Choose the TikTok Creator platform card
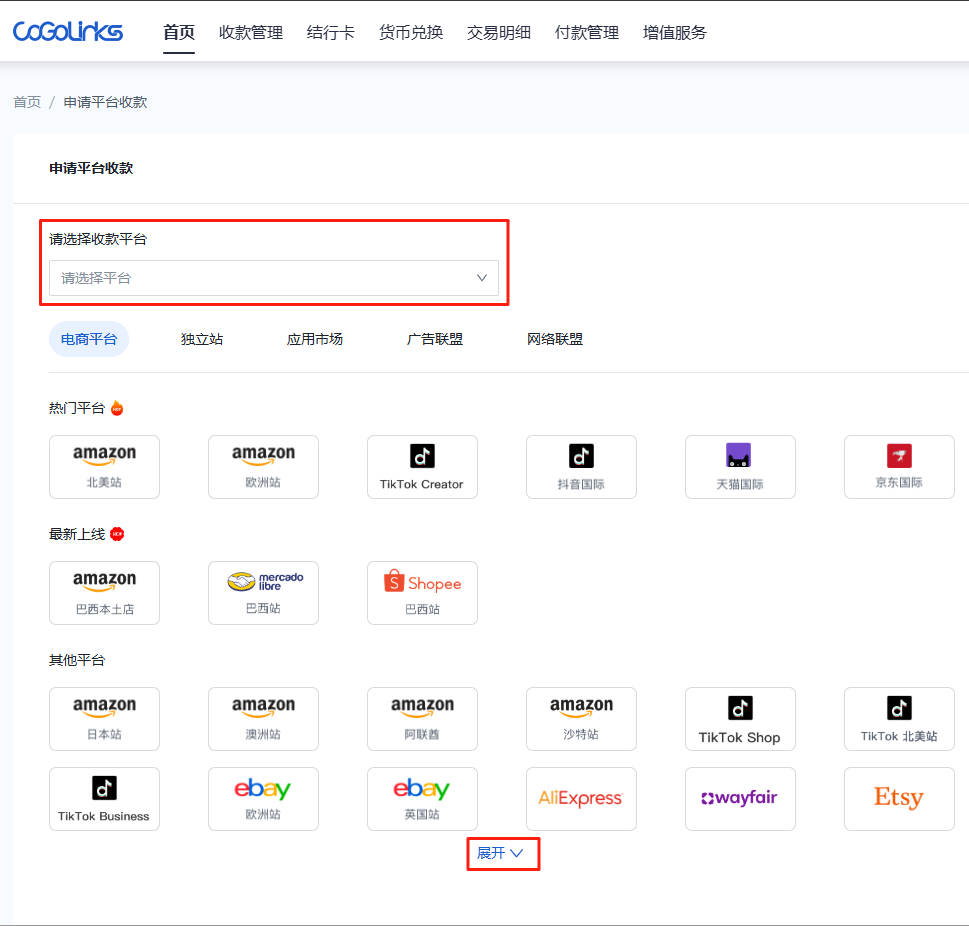The image size is (969, 926). 422,467
